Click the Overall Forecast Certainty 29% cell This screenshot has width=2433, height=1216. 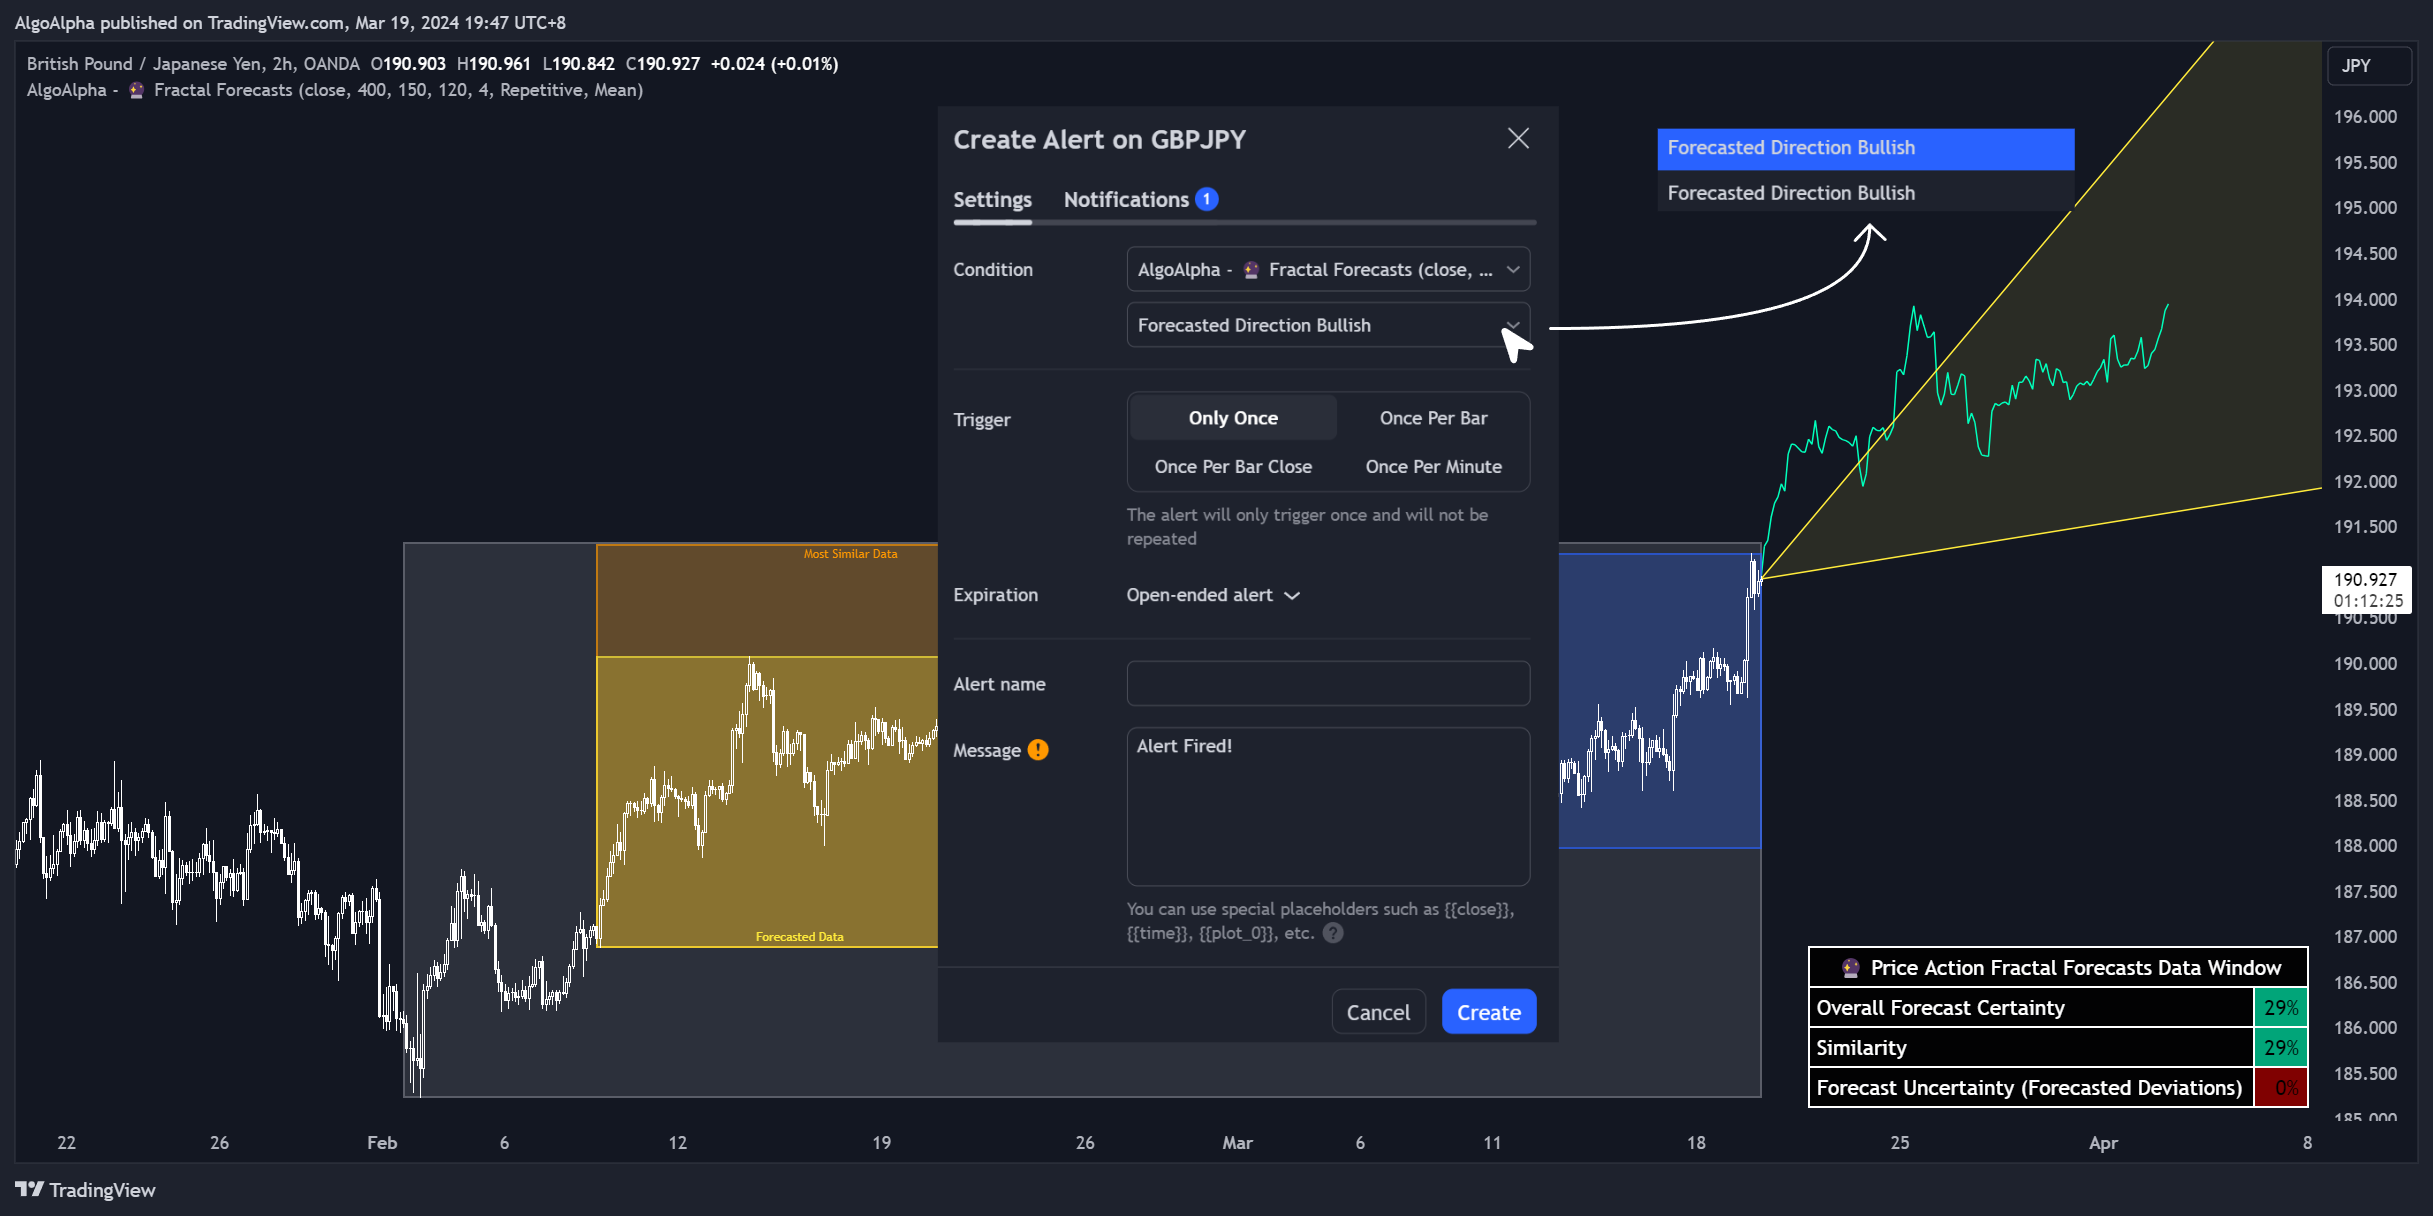pyautogui.click(x=2280, y=1008)
